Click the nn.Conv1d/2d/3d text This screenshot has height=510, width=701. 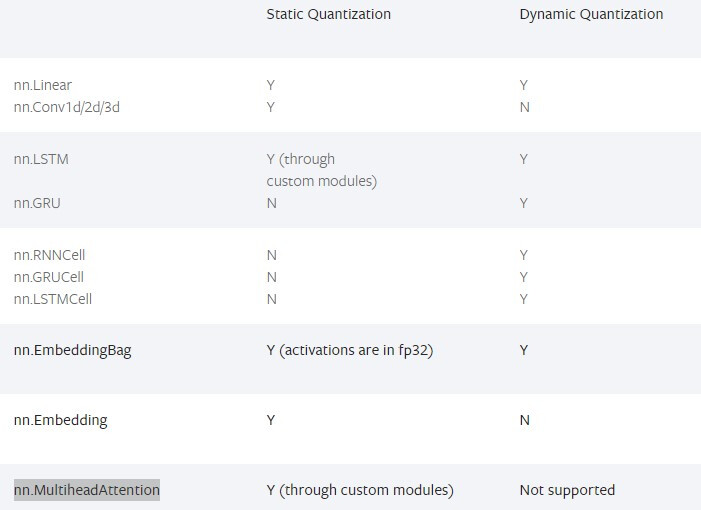[67, 107]
